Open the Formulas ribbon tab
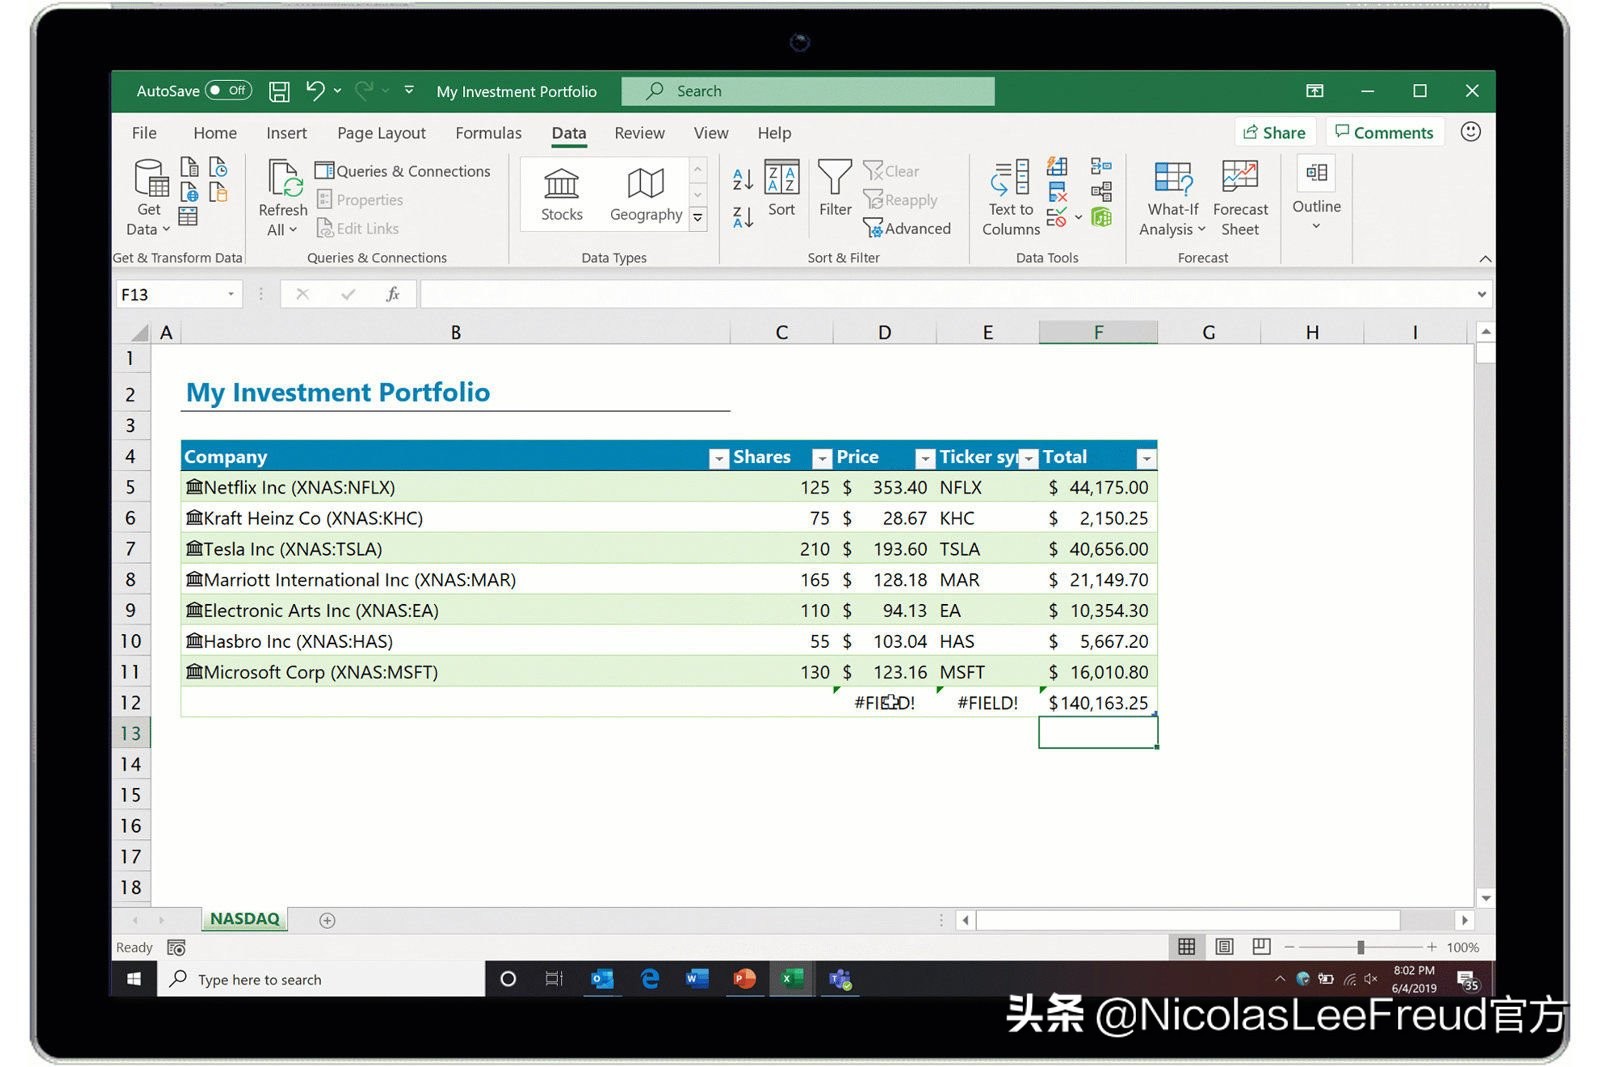Screen dimensions: 1600x1067 [x=488, y=133]
